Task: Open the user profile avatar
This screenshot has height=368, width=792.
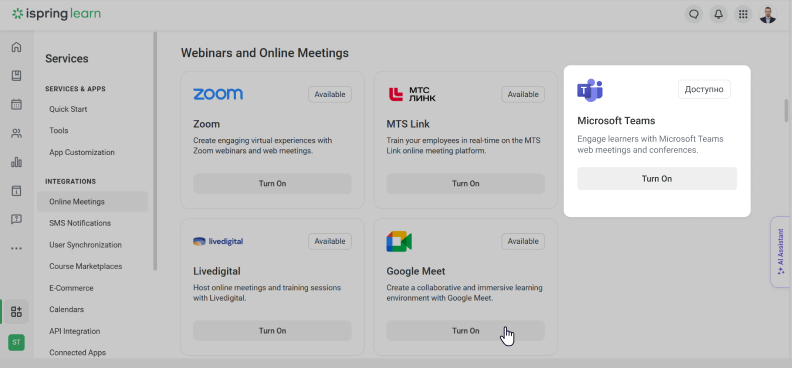Action: point(768,14)
